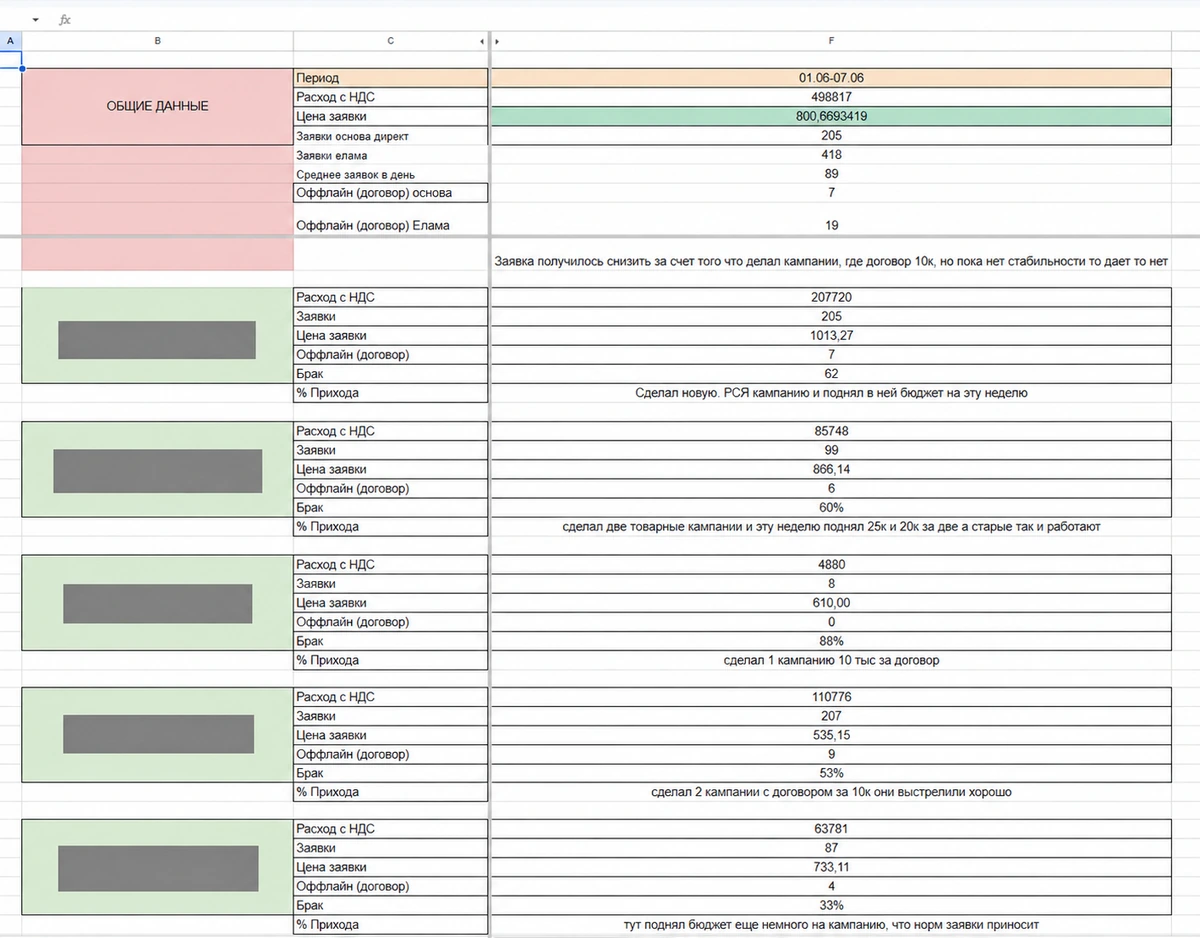Click the ОБЩИЕ ДАННЫЕ cell
This screenshot has height=938, width=1200.
157,106
